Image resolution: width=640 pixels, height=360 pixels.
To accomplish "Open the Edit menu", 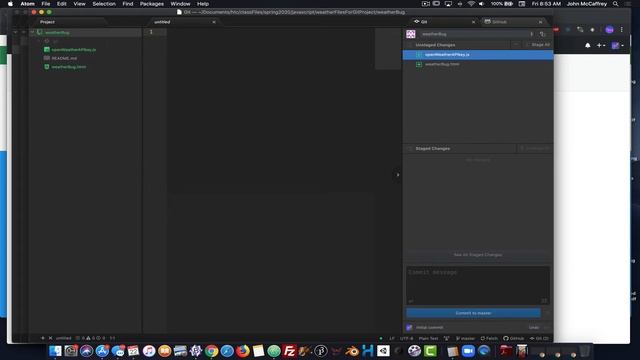I will point(62,4).
